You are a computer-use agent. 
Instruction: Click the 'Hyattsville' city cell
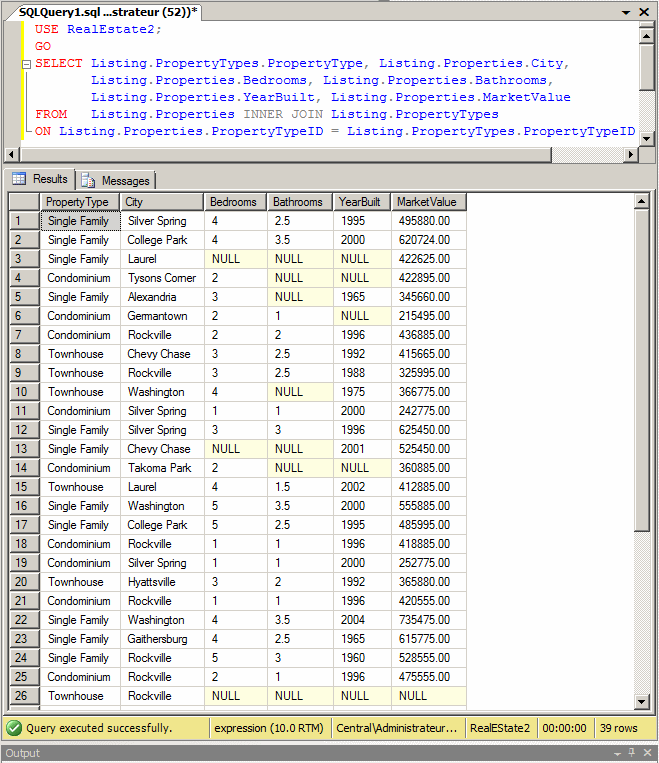pos(162,581)
